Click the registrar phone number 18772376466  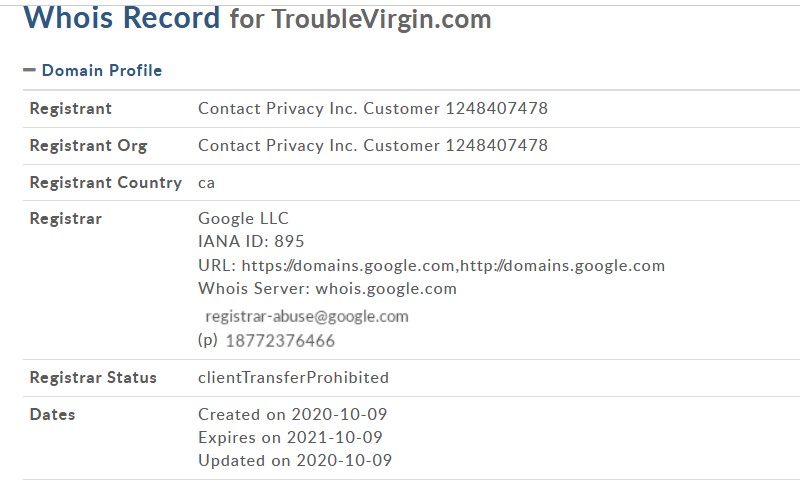point(280,340)
